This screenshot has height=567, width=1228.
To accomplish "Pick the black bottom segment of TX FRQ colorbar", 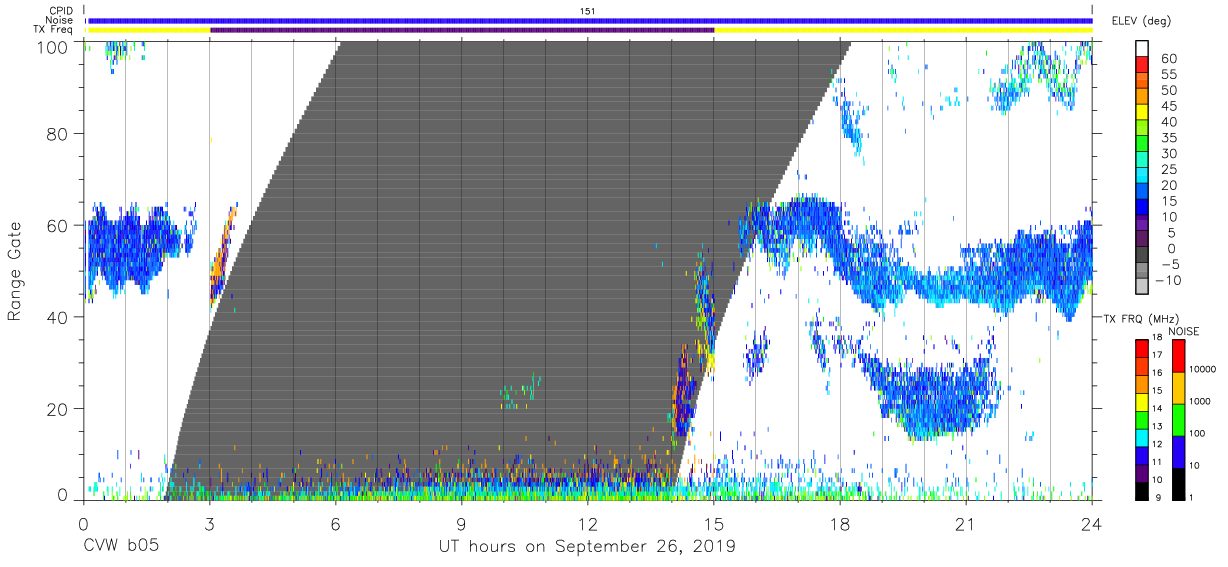I will (x=1141, y=489).
